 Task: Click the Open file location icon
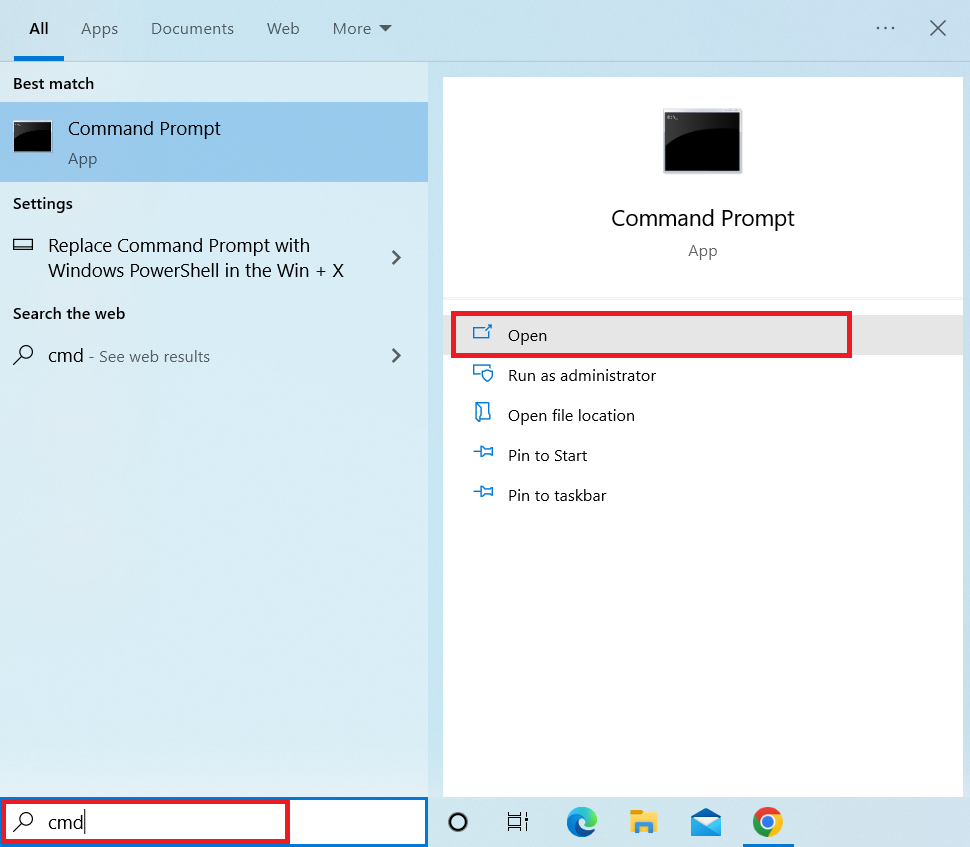[483, 414]
